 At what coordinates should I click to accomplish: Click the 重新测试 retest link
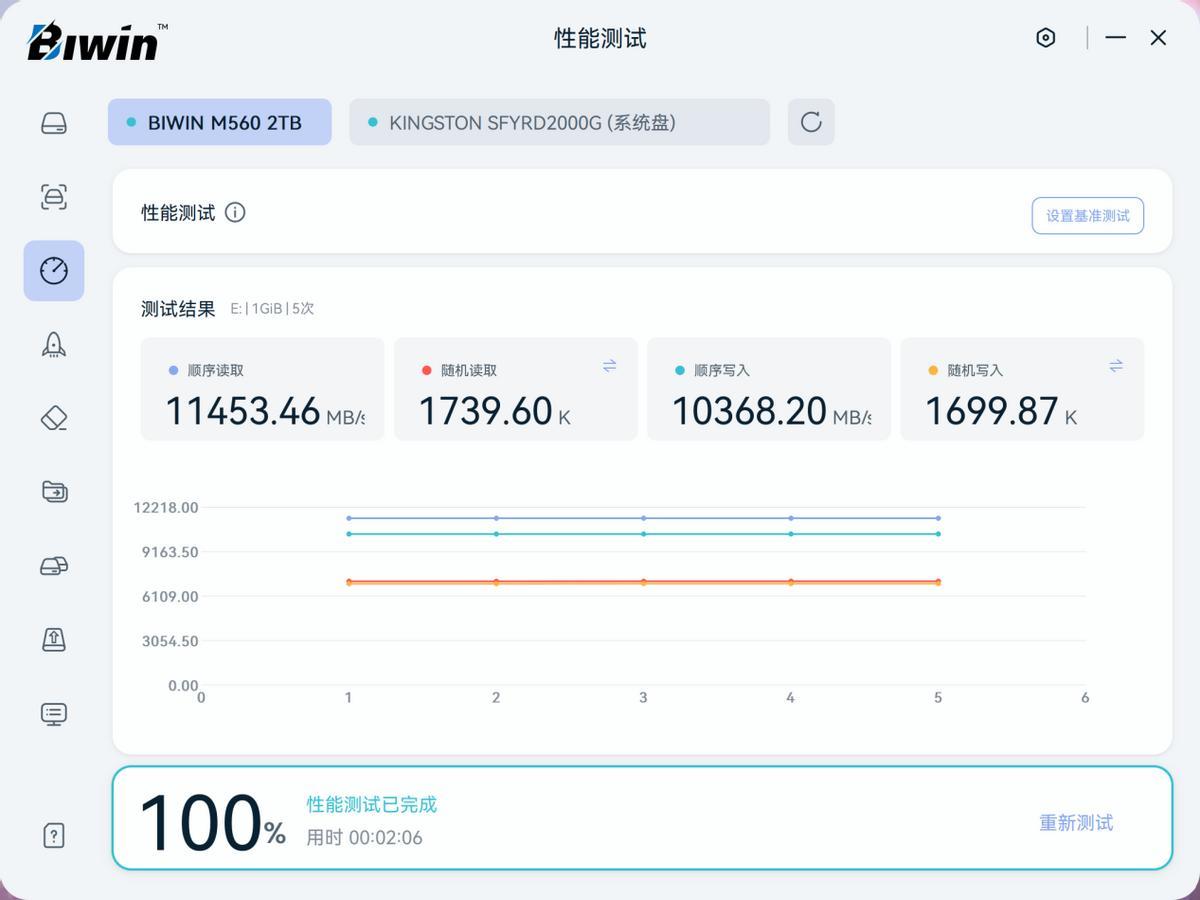[x=1076, y=822]
